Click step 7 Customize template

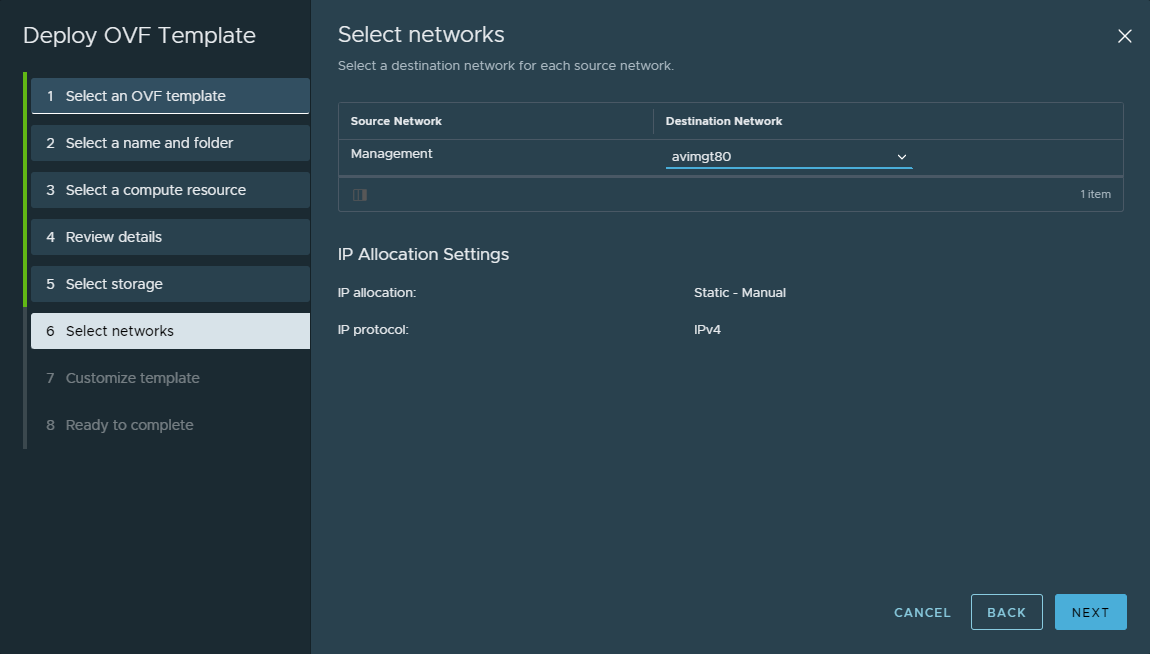coord(133,378)
